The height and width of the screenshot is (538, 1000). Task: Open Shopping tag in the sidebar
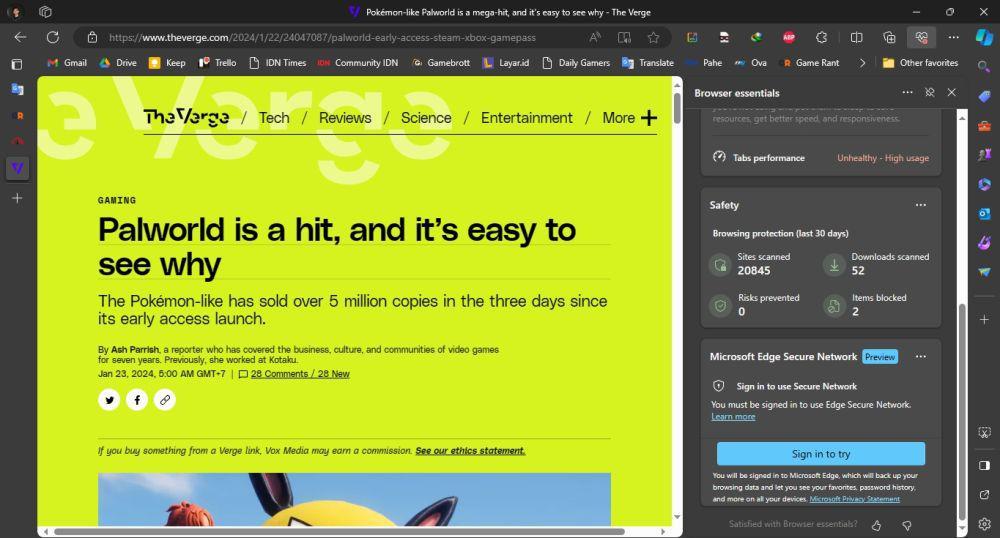[984, 96]
